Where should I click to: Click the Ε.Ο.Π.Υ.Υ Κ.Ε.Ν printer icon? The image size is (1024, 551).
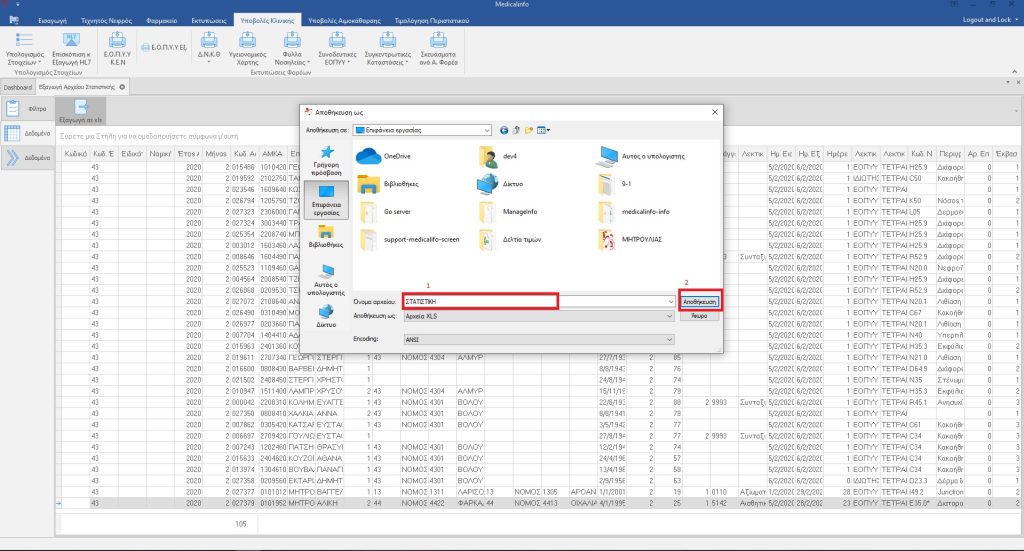point(115,41)
